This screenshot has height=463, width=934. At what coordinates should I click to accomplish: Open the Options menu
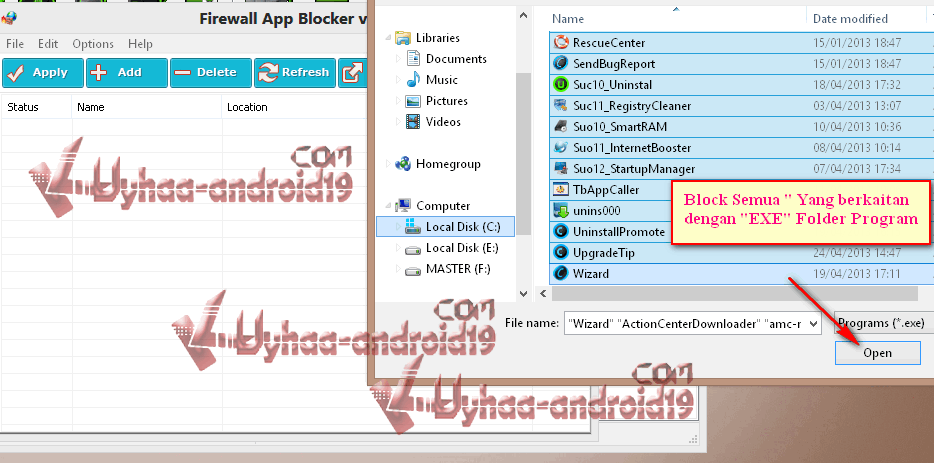pyautogui.click(x=93, y=44)
